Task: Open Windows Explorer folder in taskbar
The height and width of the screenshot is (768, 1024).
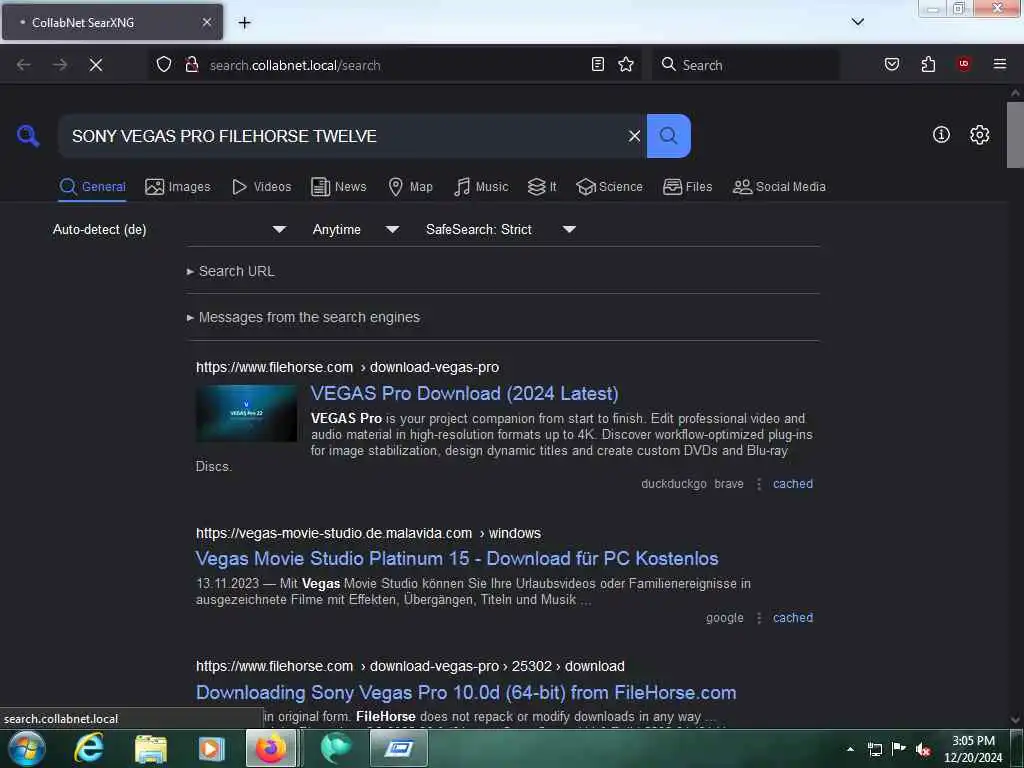Action: click(151, 748)
